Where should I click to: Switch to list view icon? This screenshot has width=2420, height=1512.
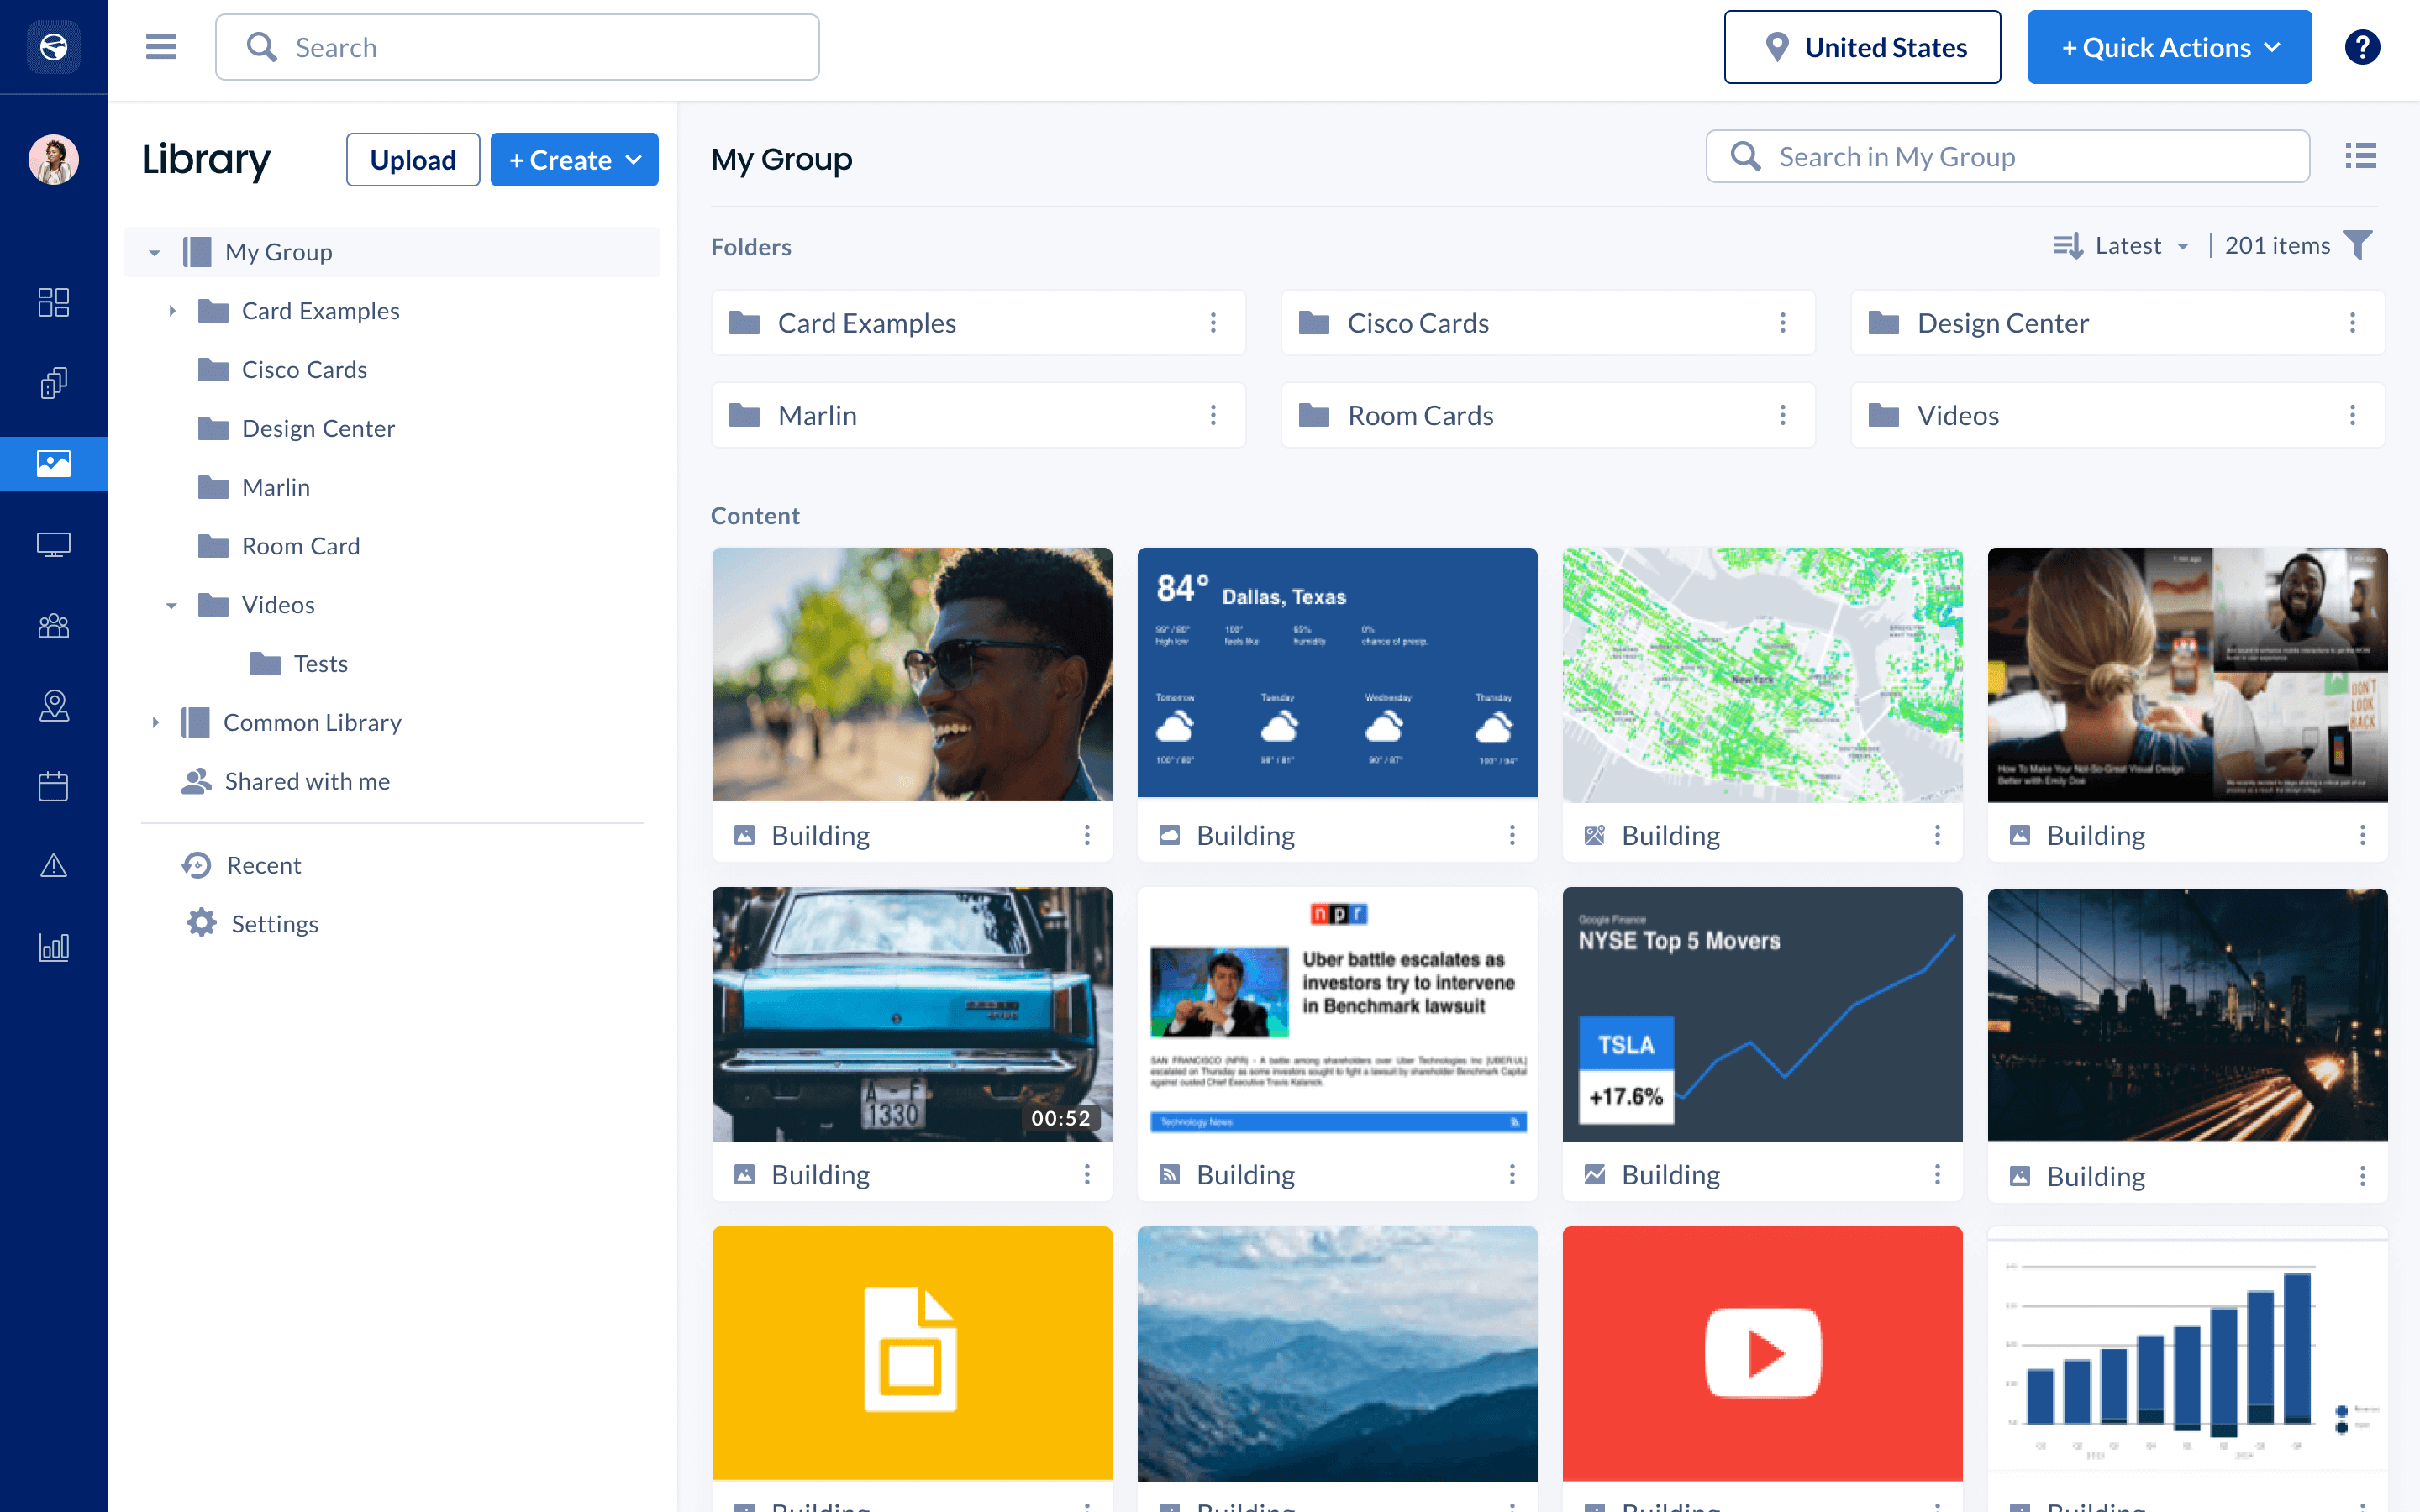click(2360, 156)
